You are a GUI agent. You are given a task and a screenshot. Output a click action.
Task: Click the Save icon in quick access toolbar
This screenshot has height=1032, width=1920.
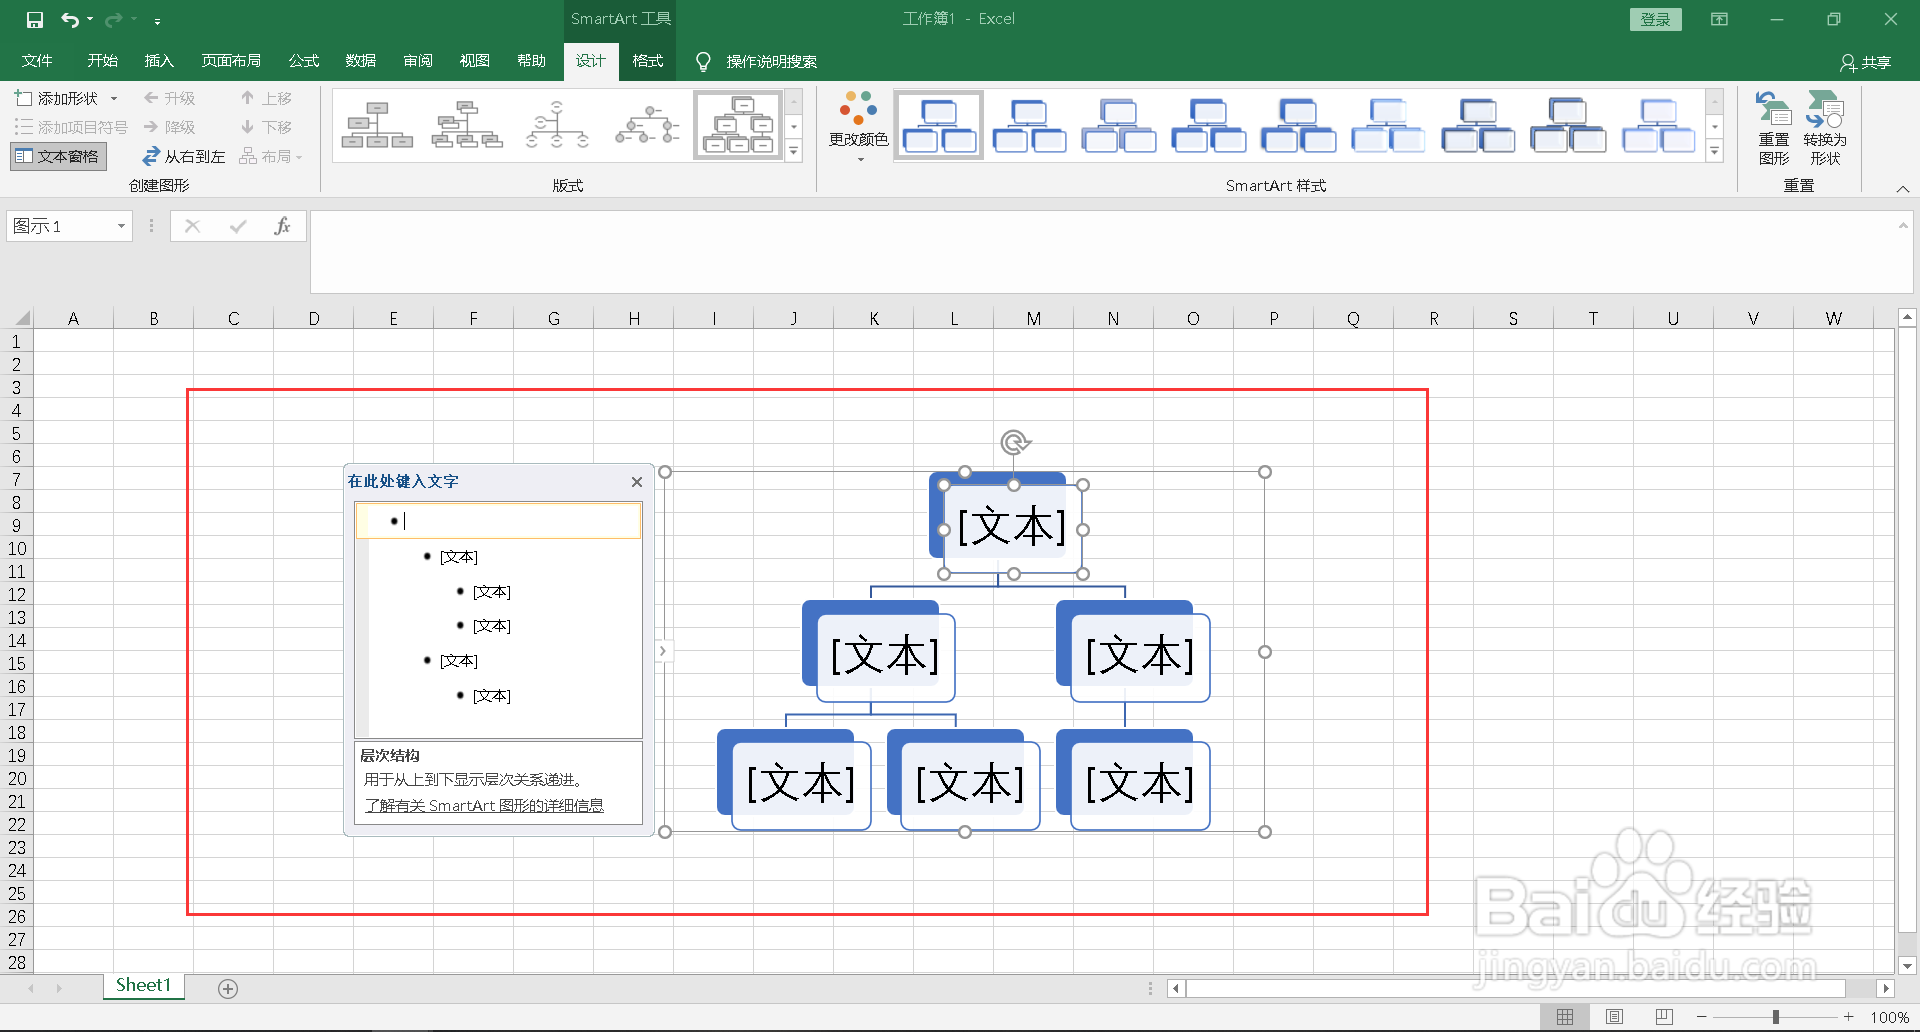click(35, 20)
